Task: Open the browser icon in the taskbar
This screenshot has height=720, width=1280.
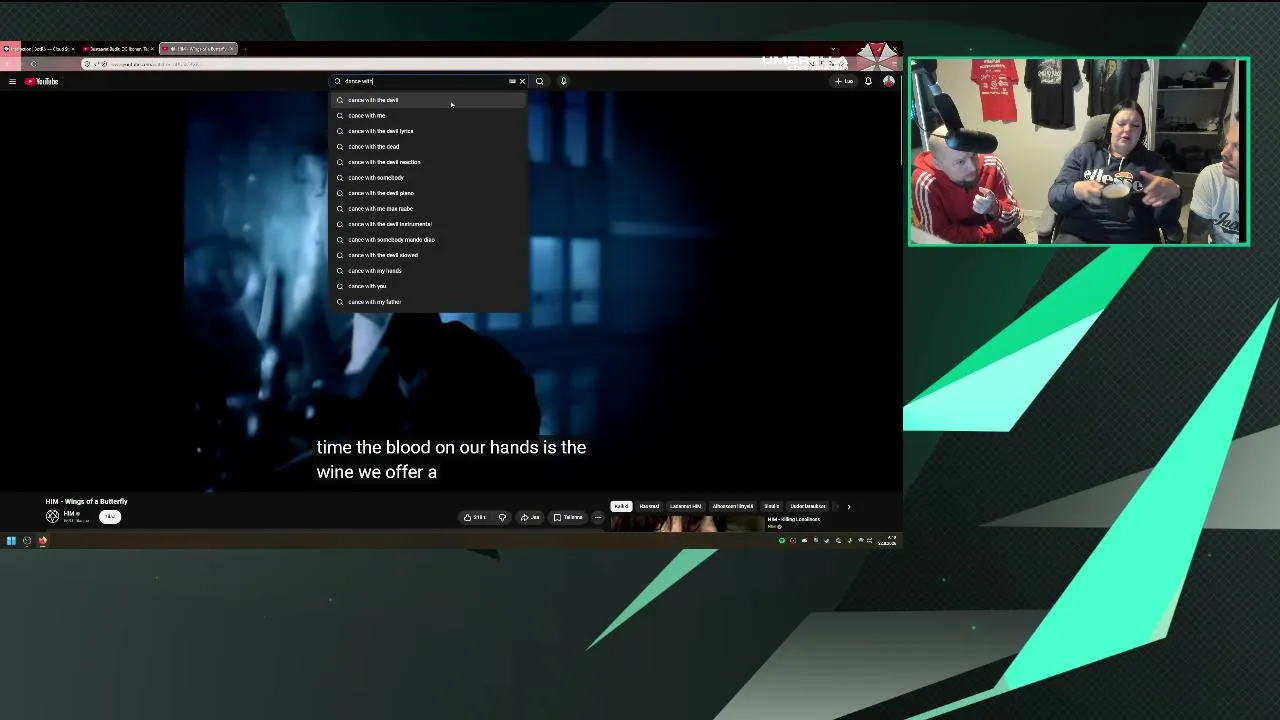Action: (42, 541)
